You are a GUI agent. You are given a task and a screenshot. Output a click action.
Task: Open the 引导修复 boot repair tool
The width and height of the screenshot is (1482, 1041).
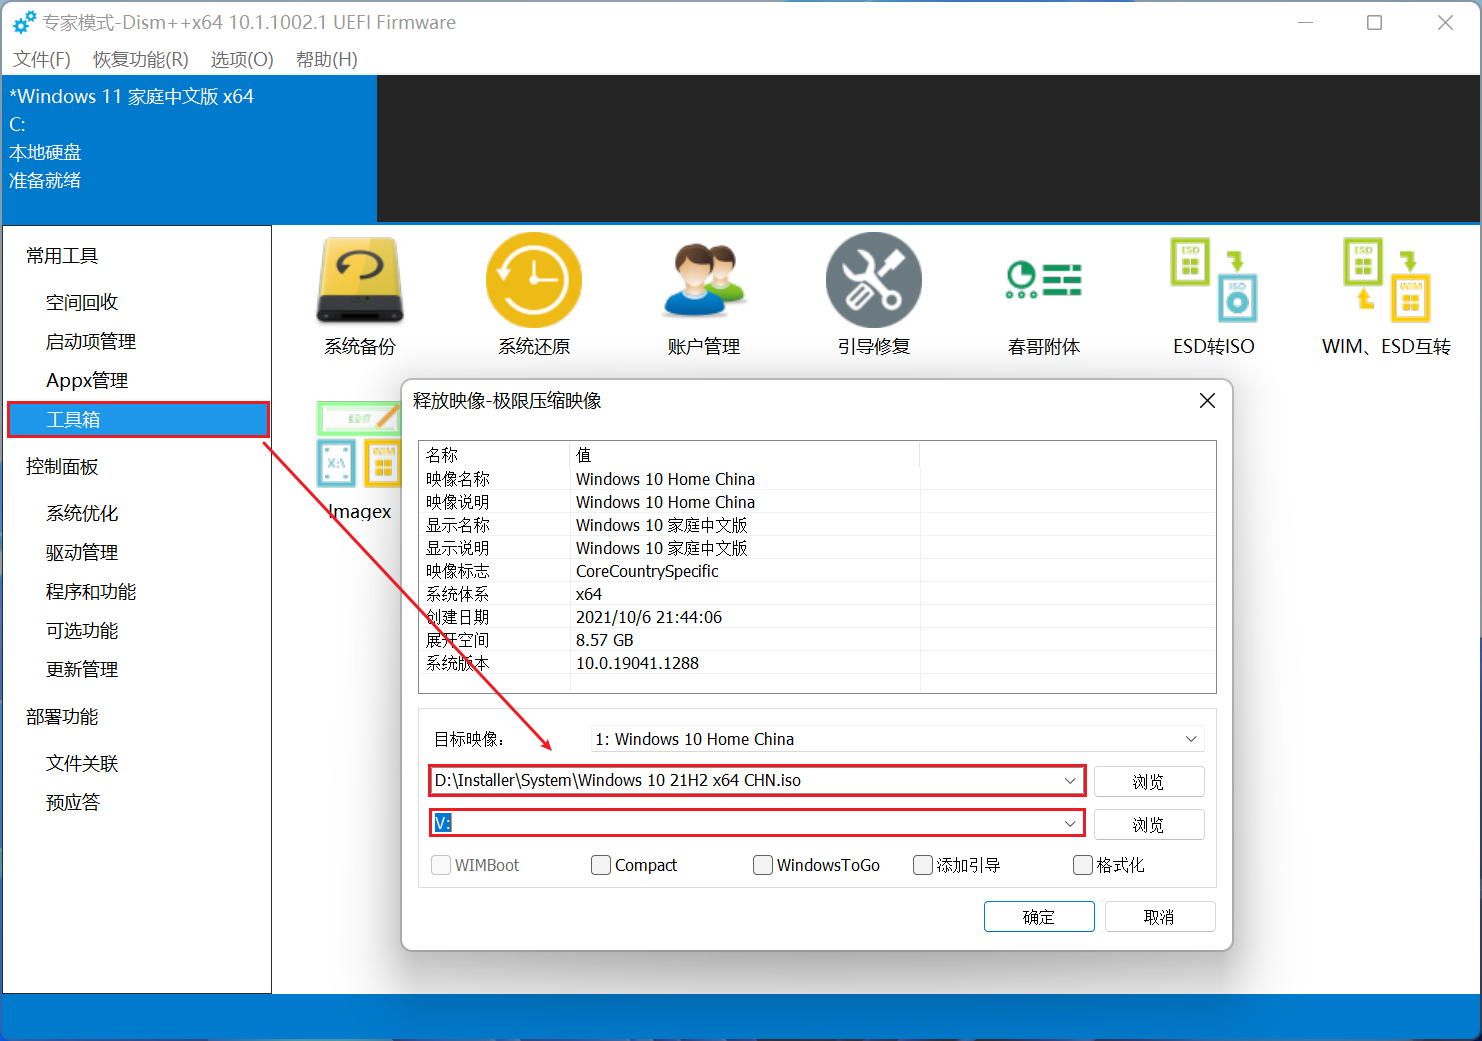pos(874,295)
